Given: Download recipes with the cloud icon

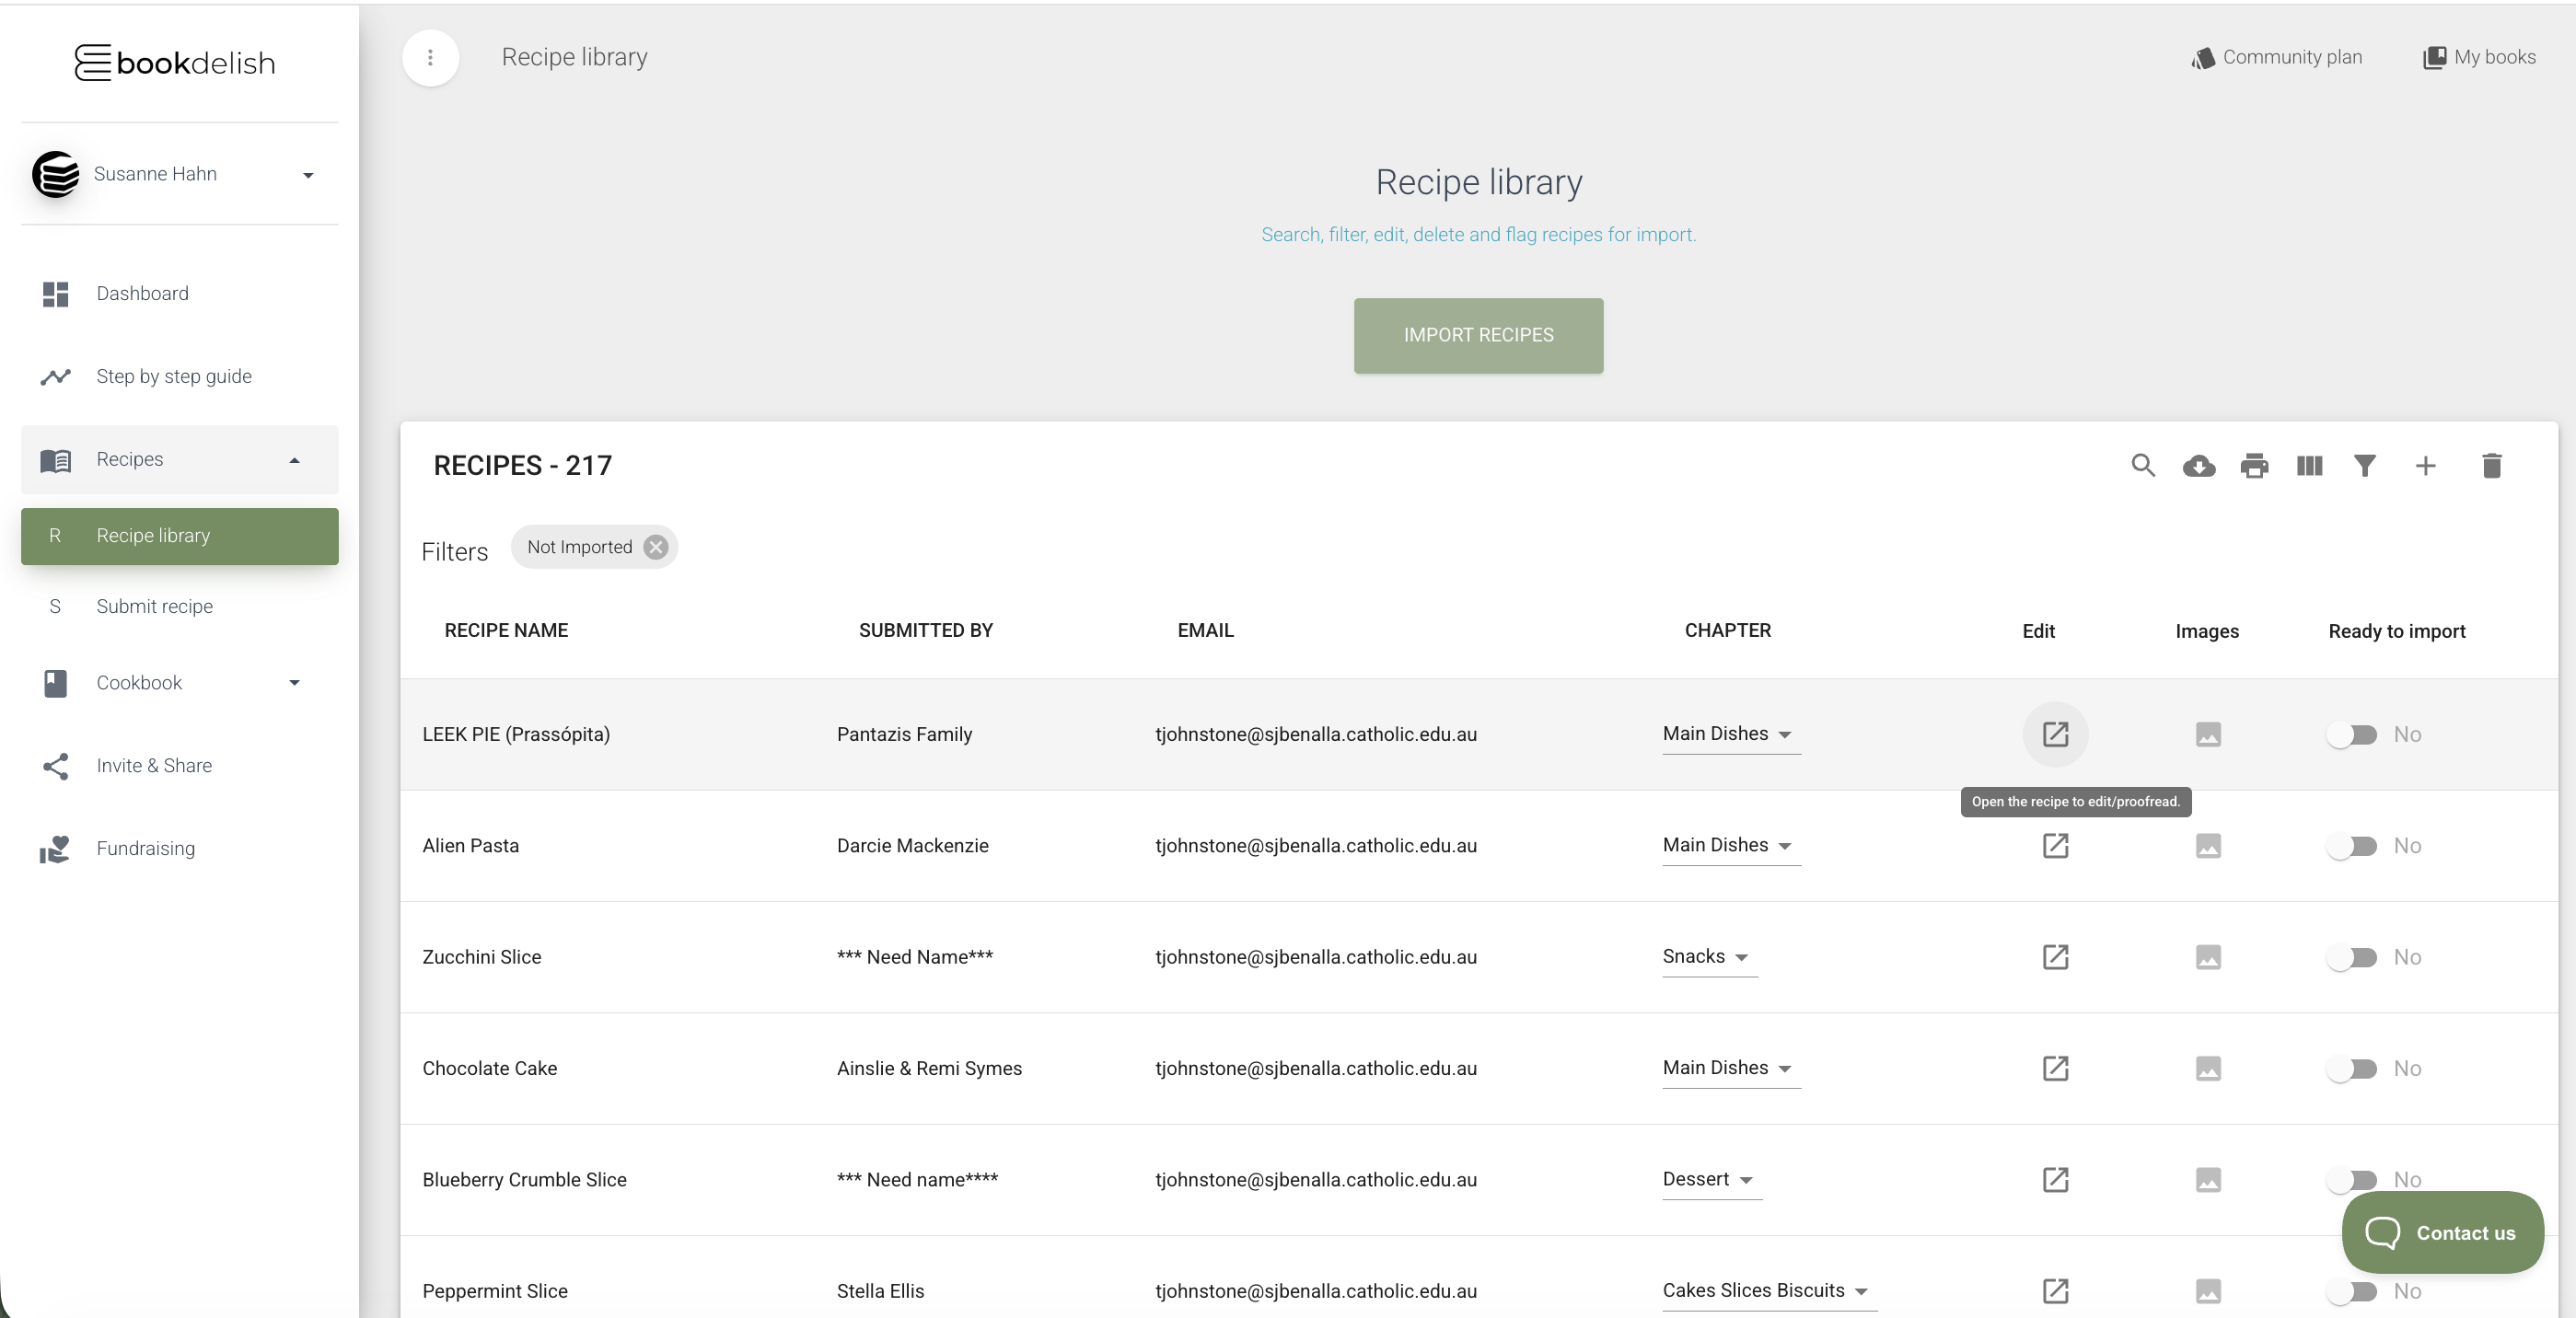Looking at the screenshot, I should click(x=2199, y=466).
